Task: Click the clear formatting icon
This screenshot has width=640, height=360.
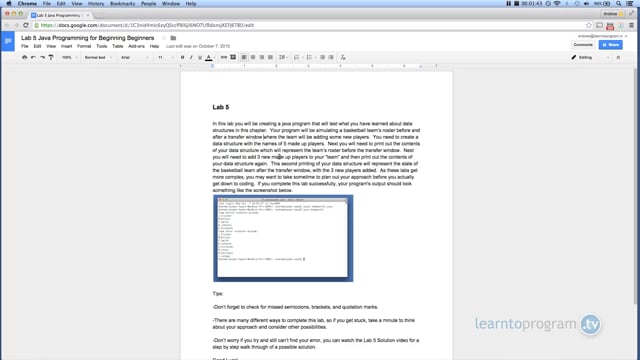Action: click(x=343, y=58)
